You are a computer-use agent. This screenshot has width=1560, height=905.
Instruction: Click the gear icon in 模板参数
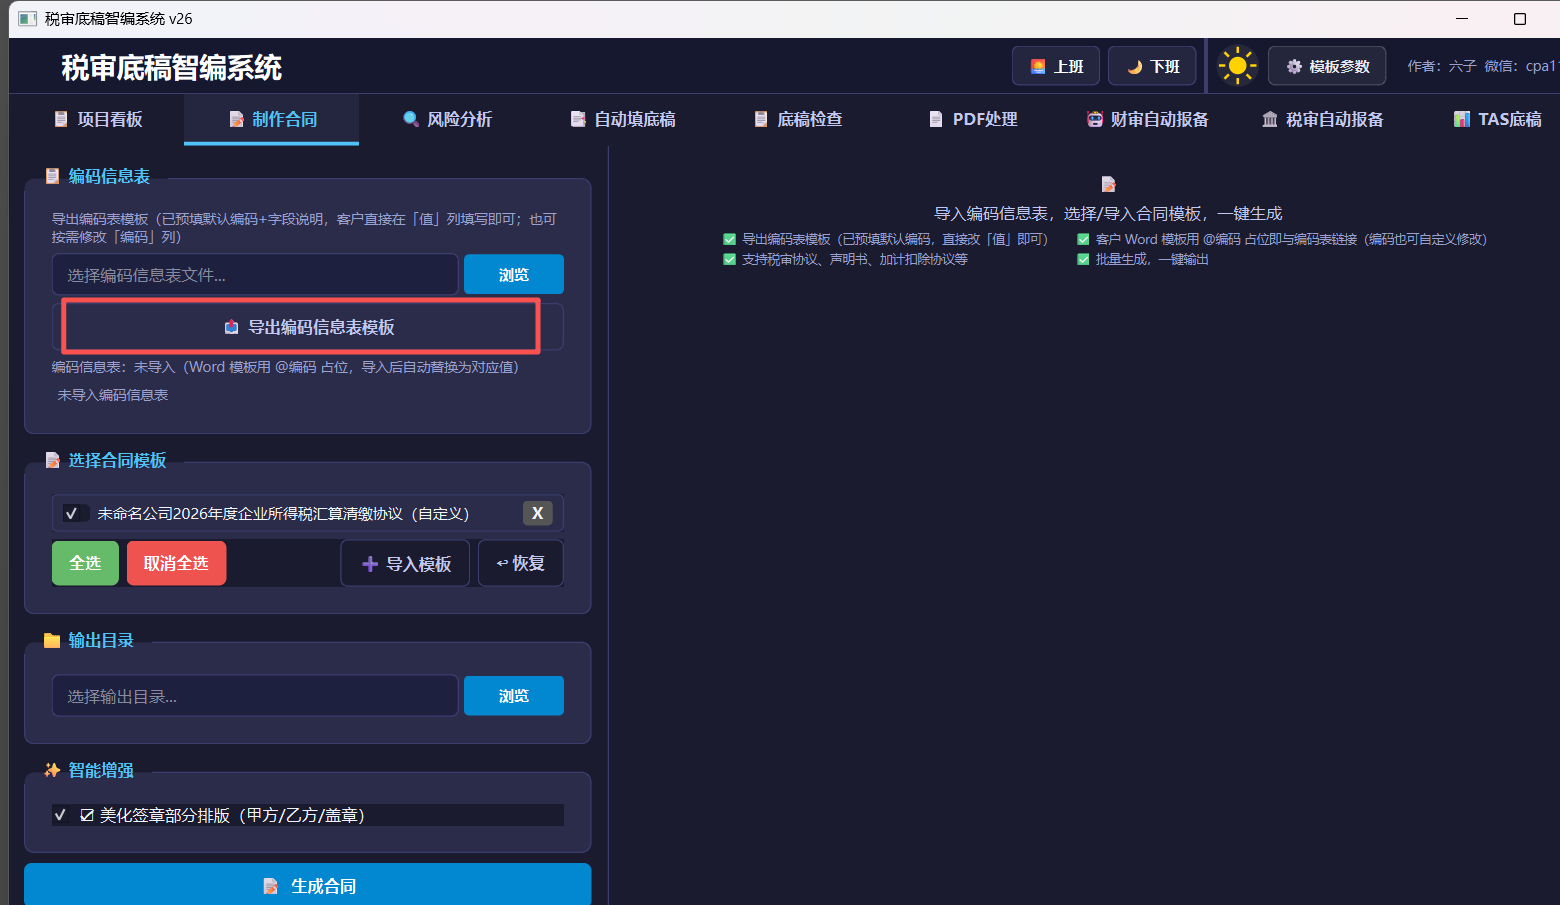1294,66
